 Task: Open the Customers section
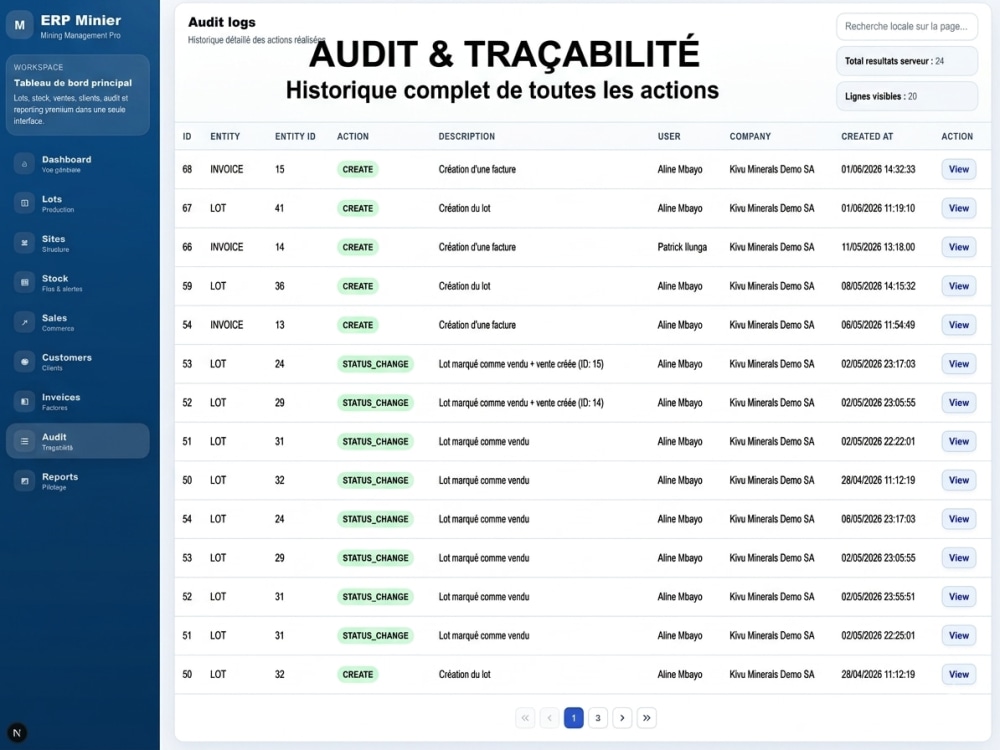[78, 362]
